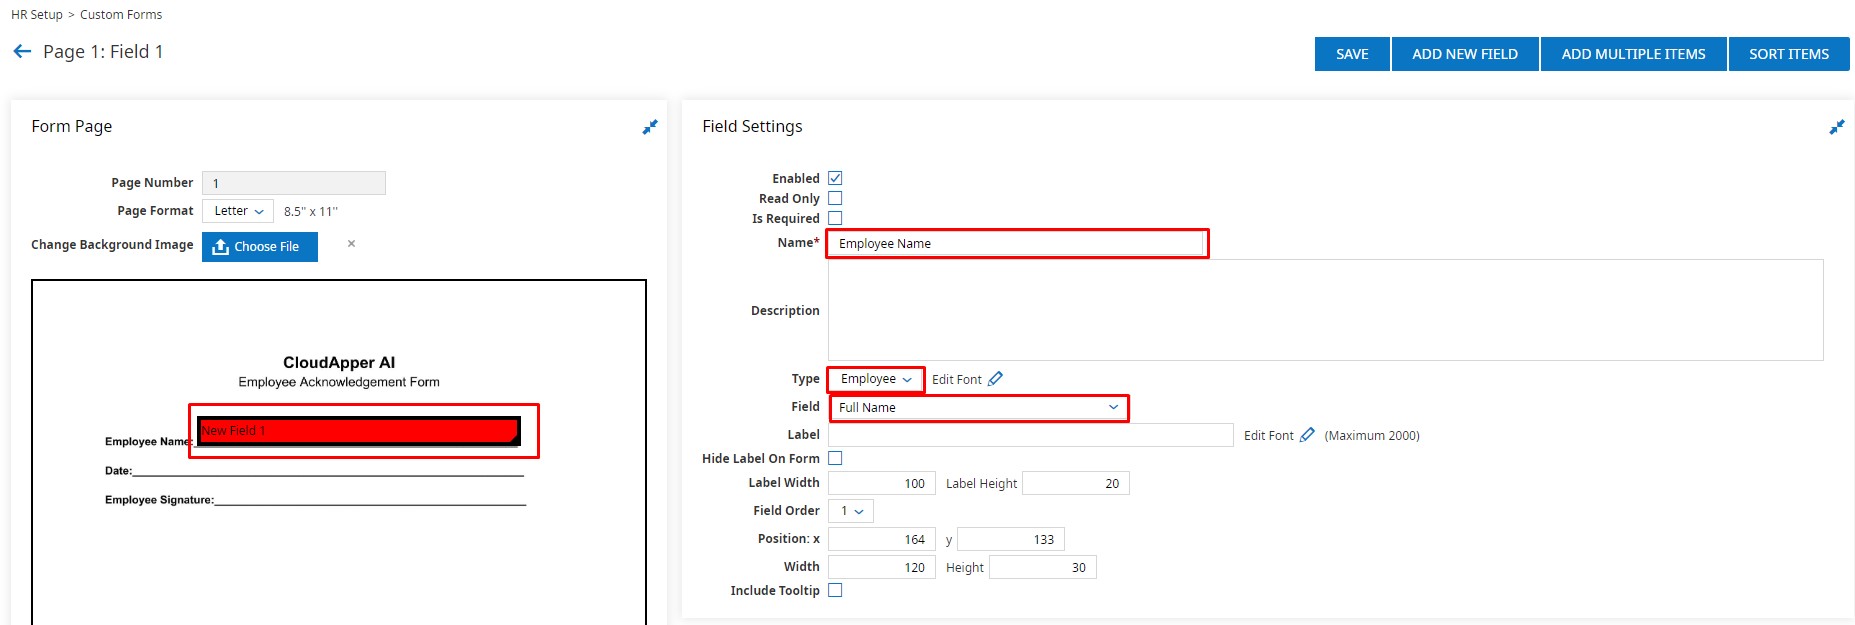Enable the Read Only checkbox

point(835,198)
